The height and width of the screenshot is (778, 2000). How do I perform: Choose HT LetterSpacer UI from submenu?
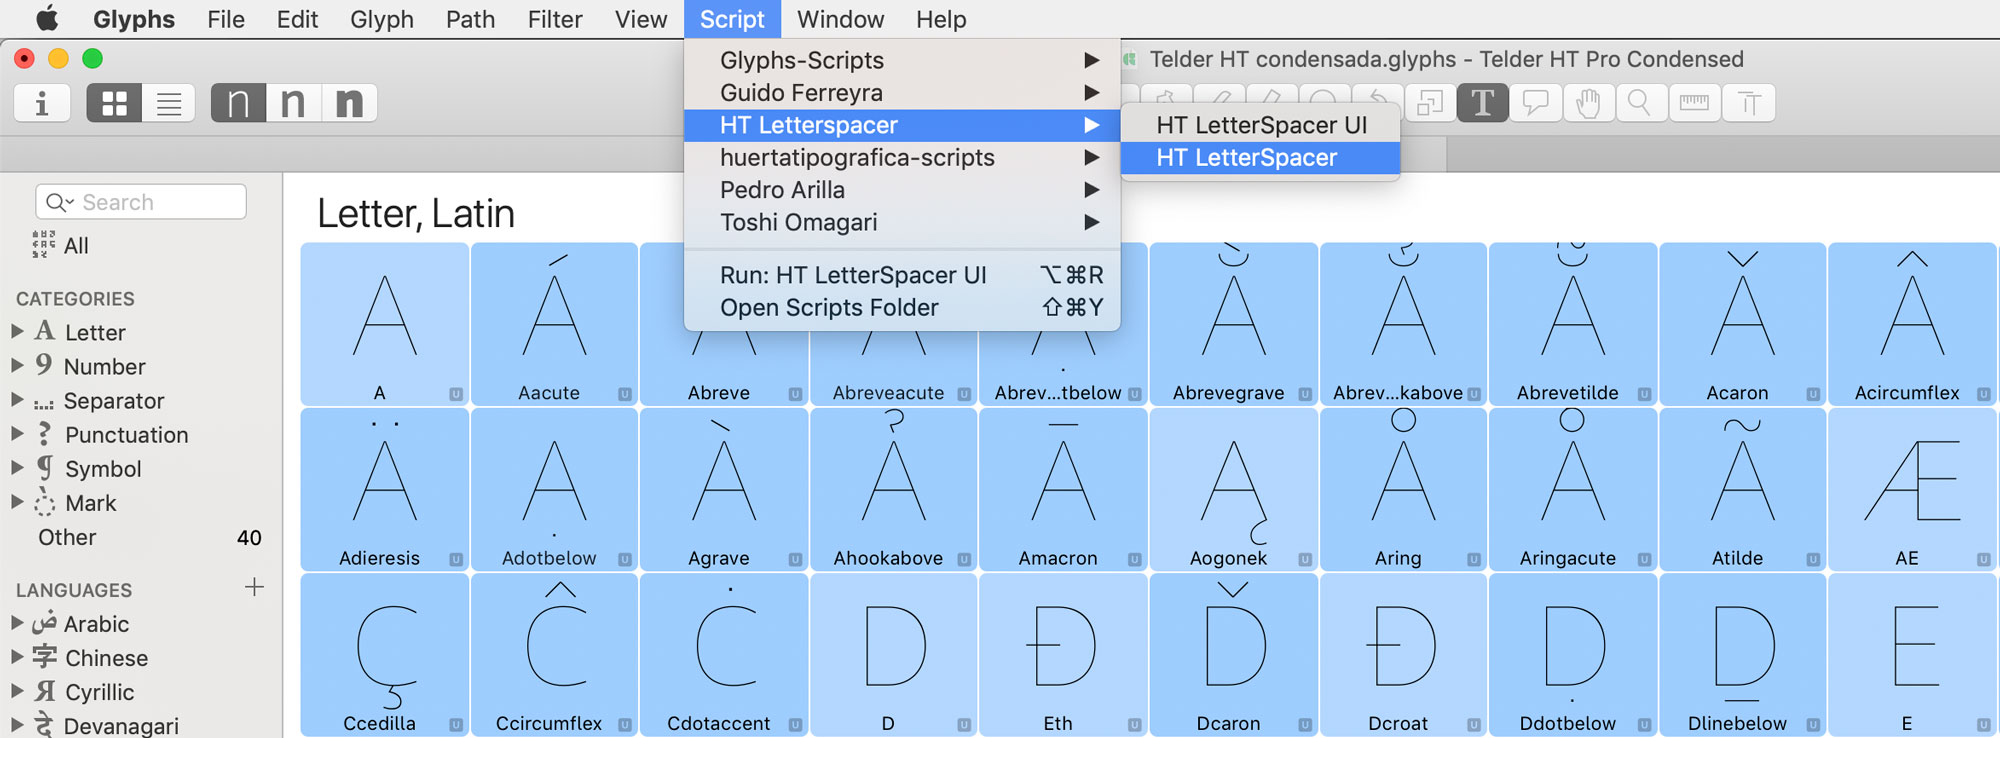point(1260,125)
